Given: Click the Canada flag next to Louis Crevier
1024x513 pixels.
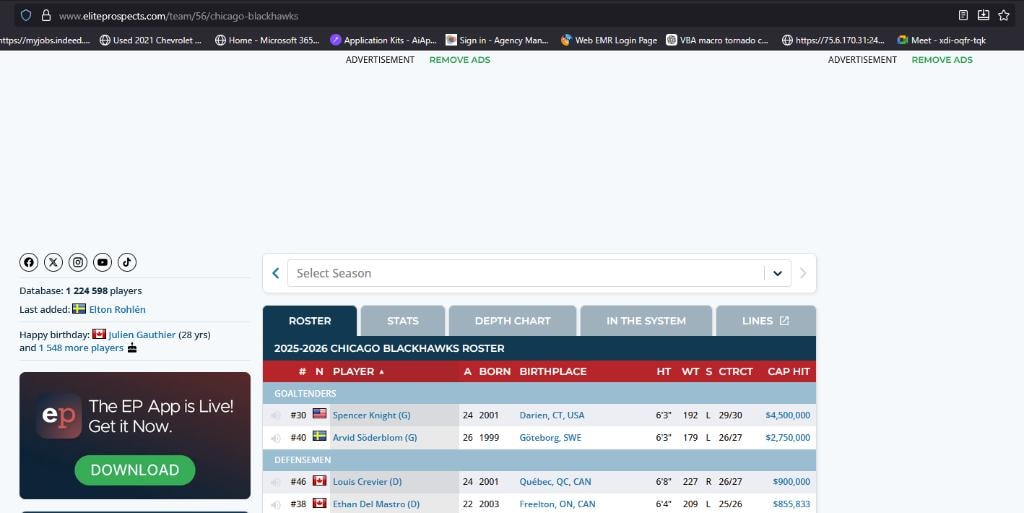Looking at the screenshot, I should (x=319, y=480).
